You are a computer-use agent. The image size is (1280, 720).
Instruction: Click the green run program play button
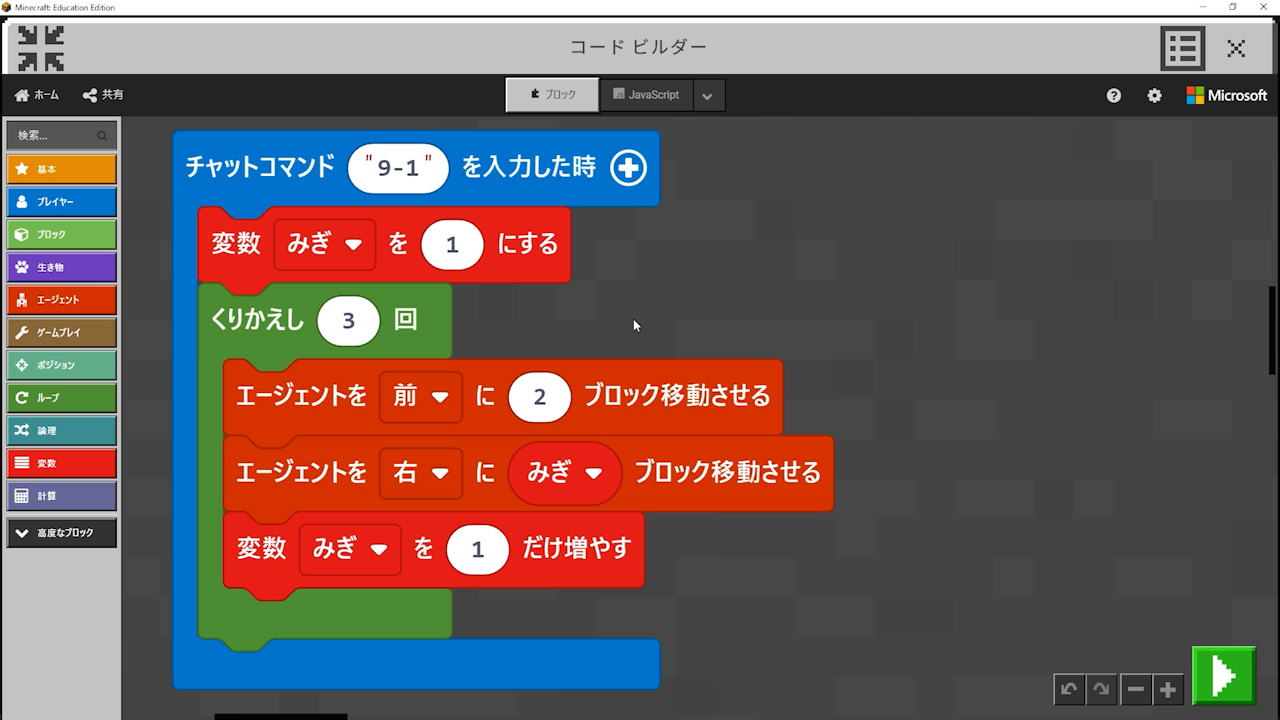click(1223, 676)
